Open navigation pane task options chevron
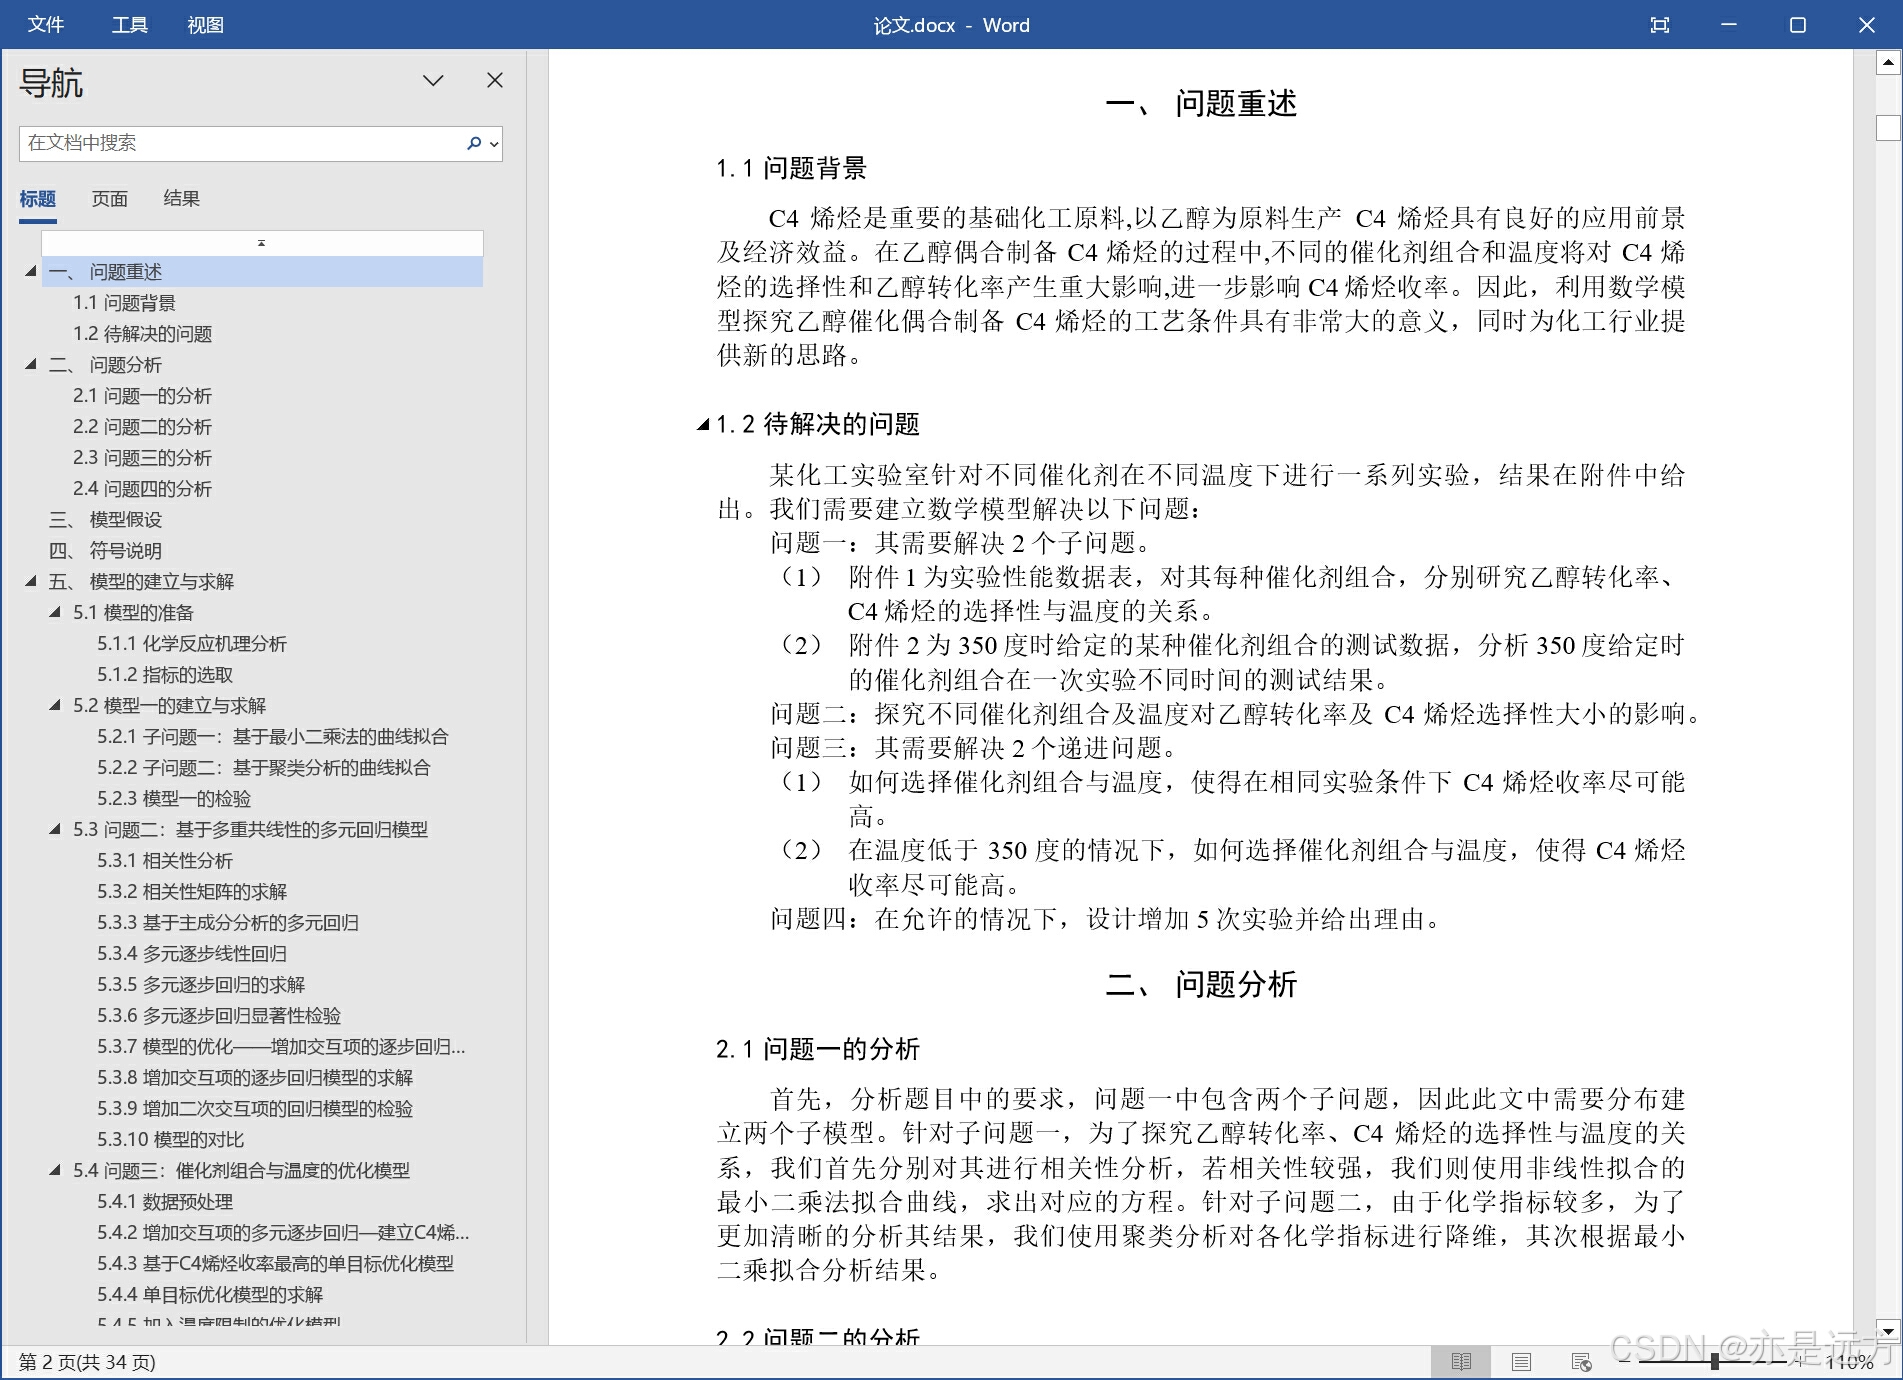 tap(433, 80)
